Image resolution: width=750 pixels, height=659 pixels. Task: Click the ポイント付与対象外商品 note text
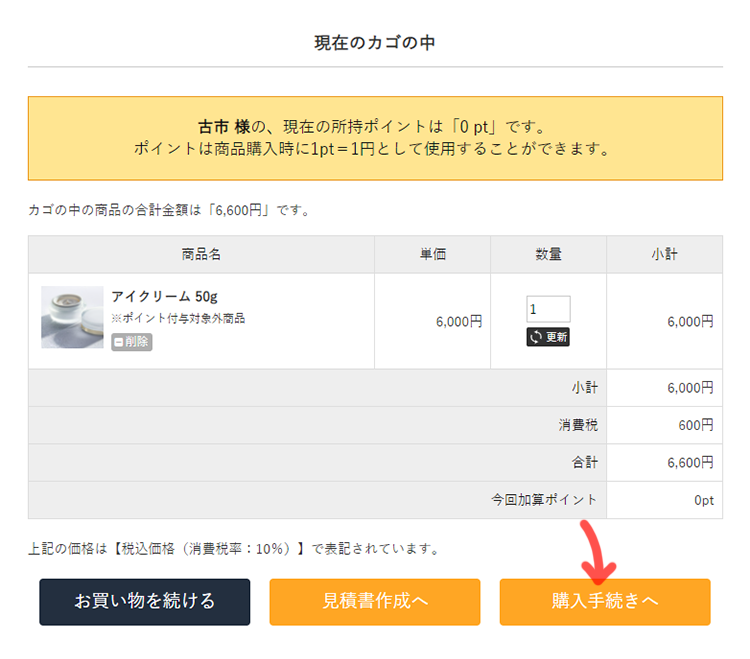tap(178, 319)
